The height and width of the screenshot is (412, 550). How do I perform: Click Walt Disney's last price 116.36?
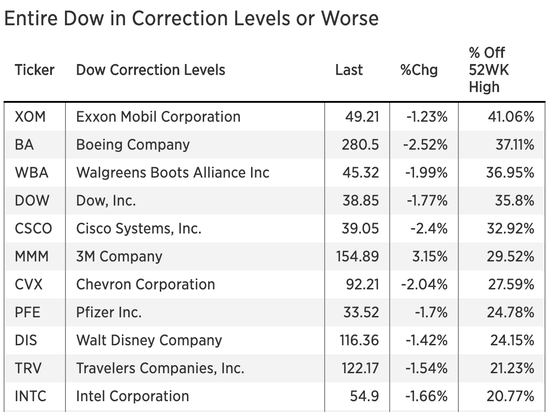[359, 340]
